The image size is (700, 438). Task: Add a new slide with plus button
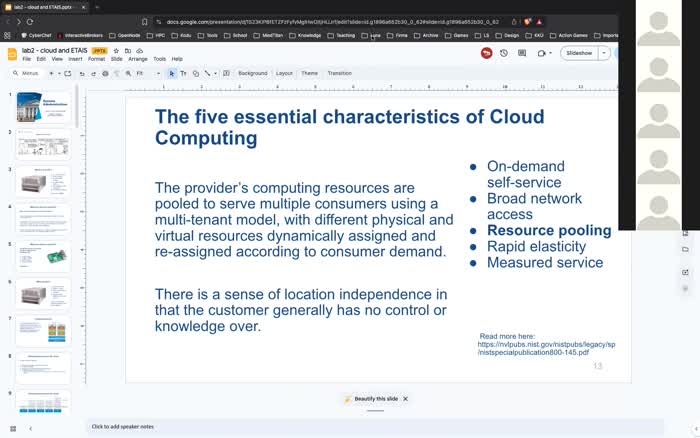pyautogui.click(x=51, y=73)
